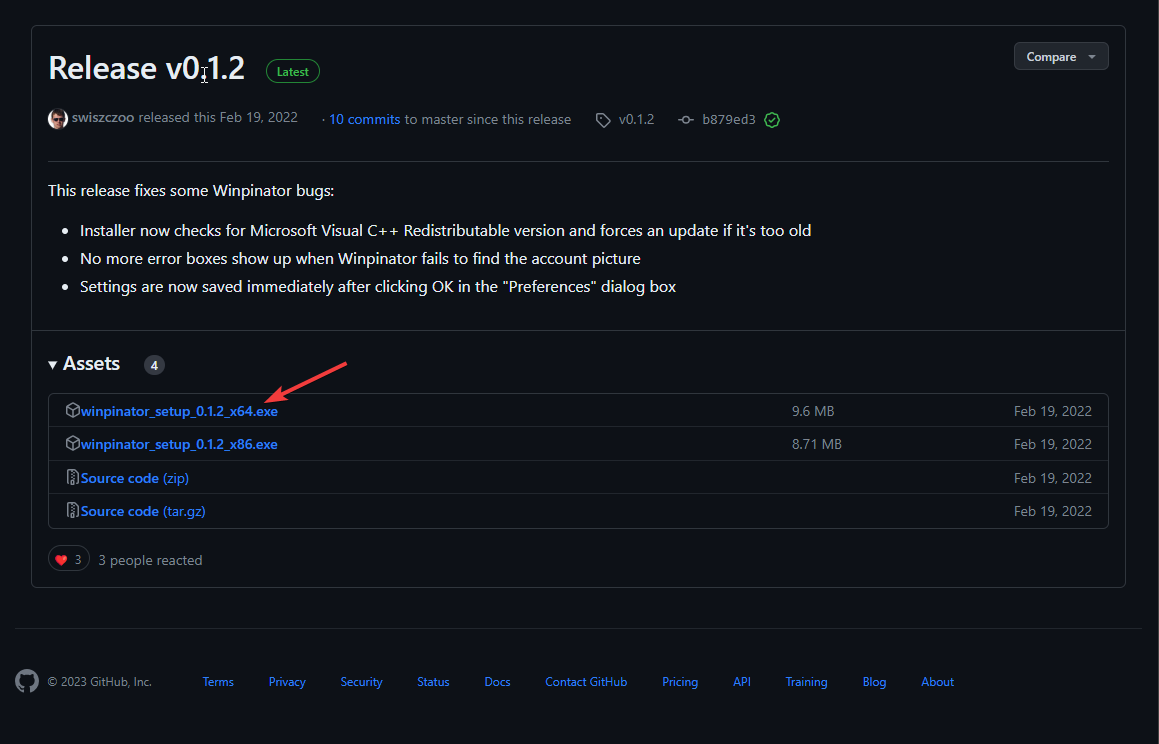The height and width of the screenshot is (744, 1159).
Task: Click the 9.6 MB file size
Action: (x=813, y=411)
